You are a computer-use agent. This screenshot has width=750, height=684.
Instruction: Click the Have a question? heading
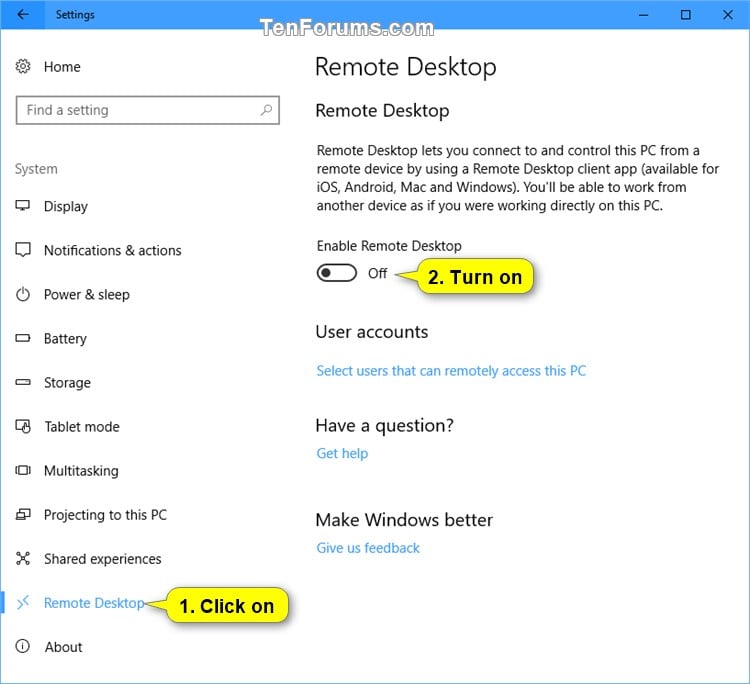click(x=385, y=426)
